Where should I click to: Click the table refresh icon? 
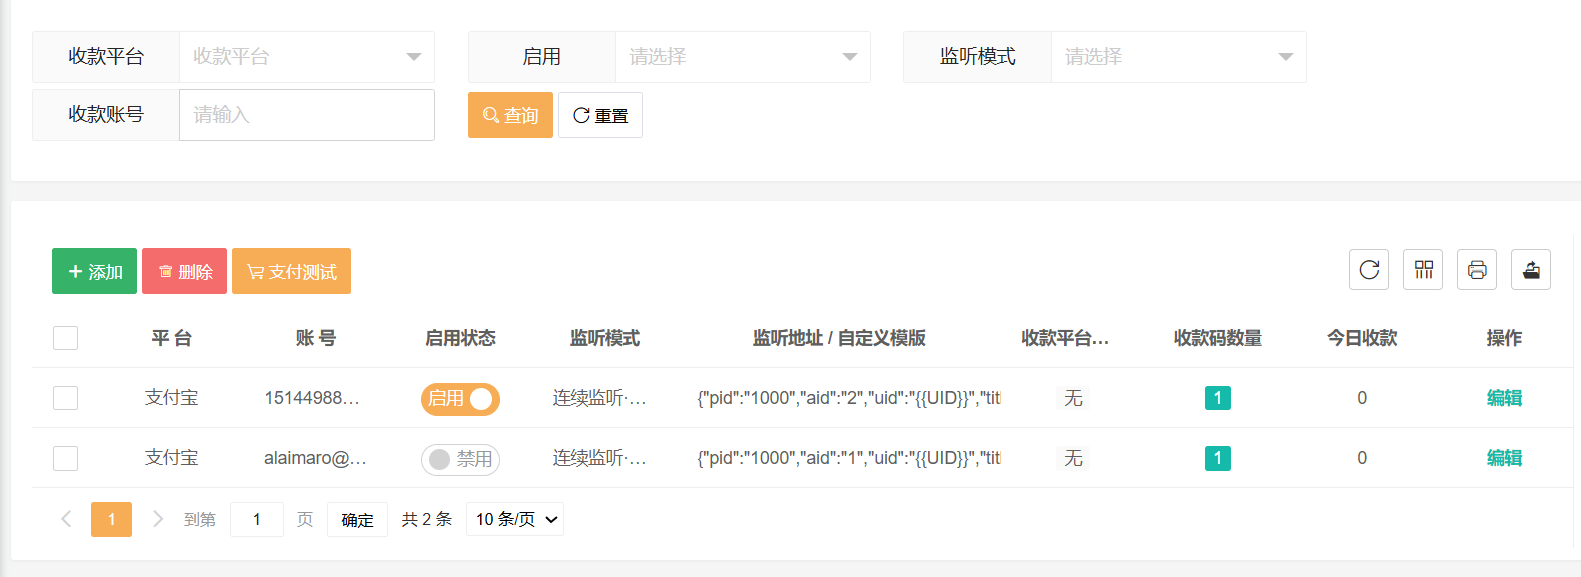click(x=1368, y=270)
